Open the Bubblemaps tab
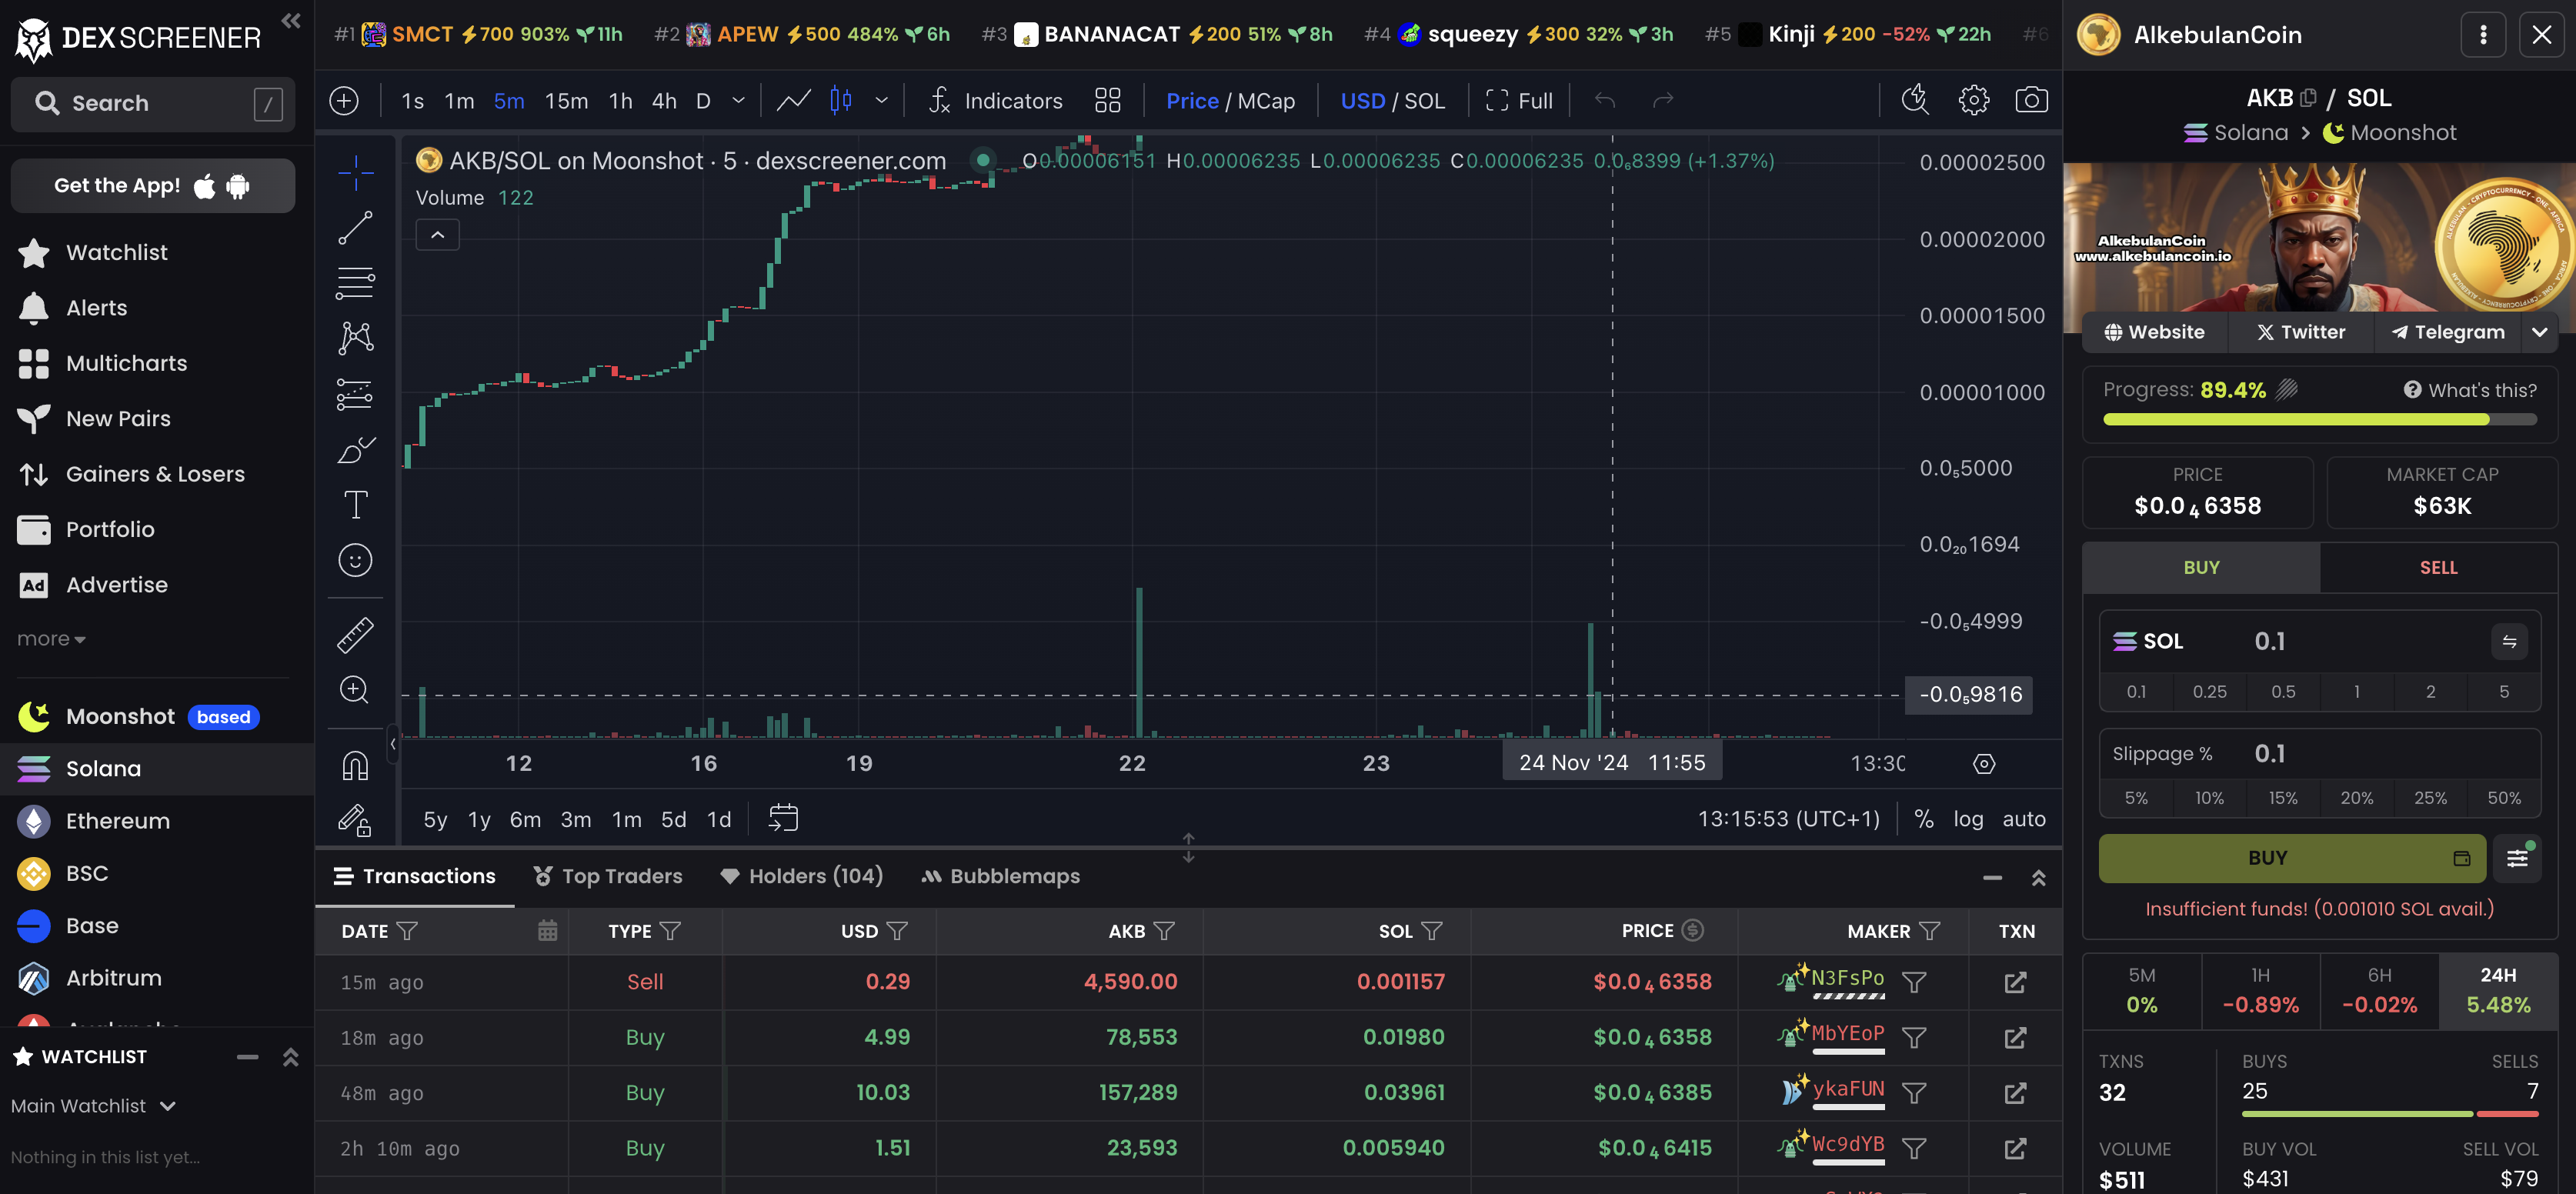 pos(1000,876)
